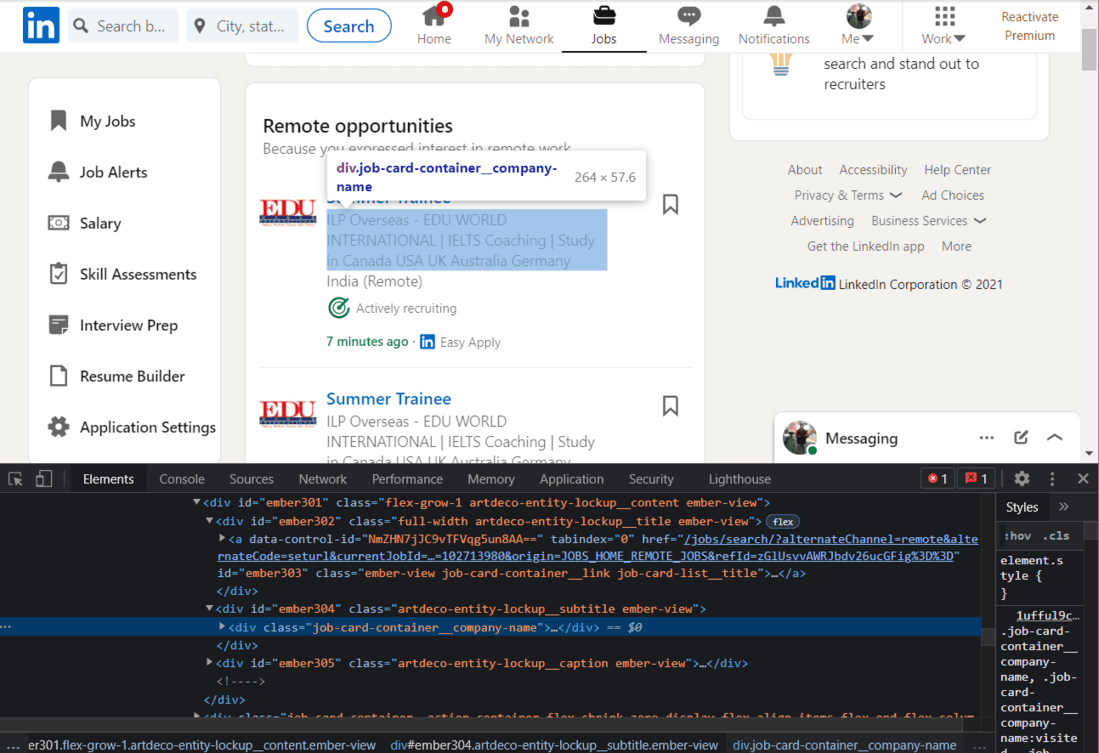Switch to DevTools Network tab
1099x753 pixels.
tap(322, 479)
